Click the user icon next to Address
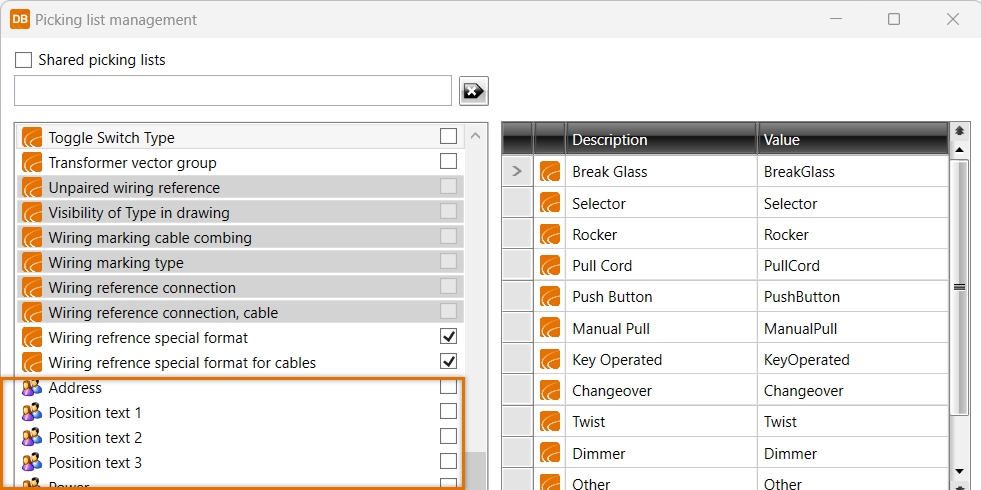 click(x=32, y=388)
